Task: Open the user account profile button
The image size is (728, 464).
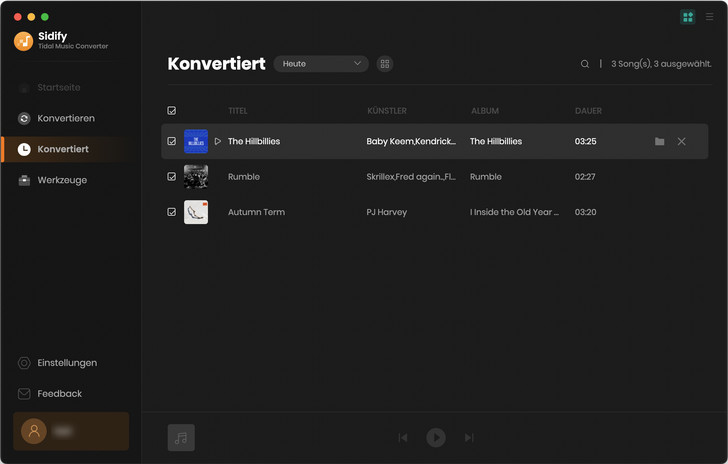Action: pos(71,431)
